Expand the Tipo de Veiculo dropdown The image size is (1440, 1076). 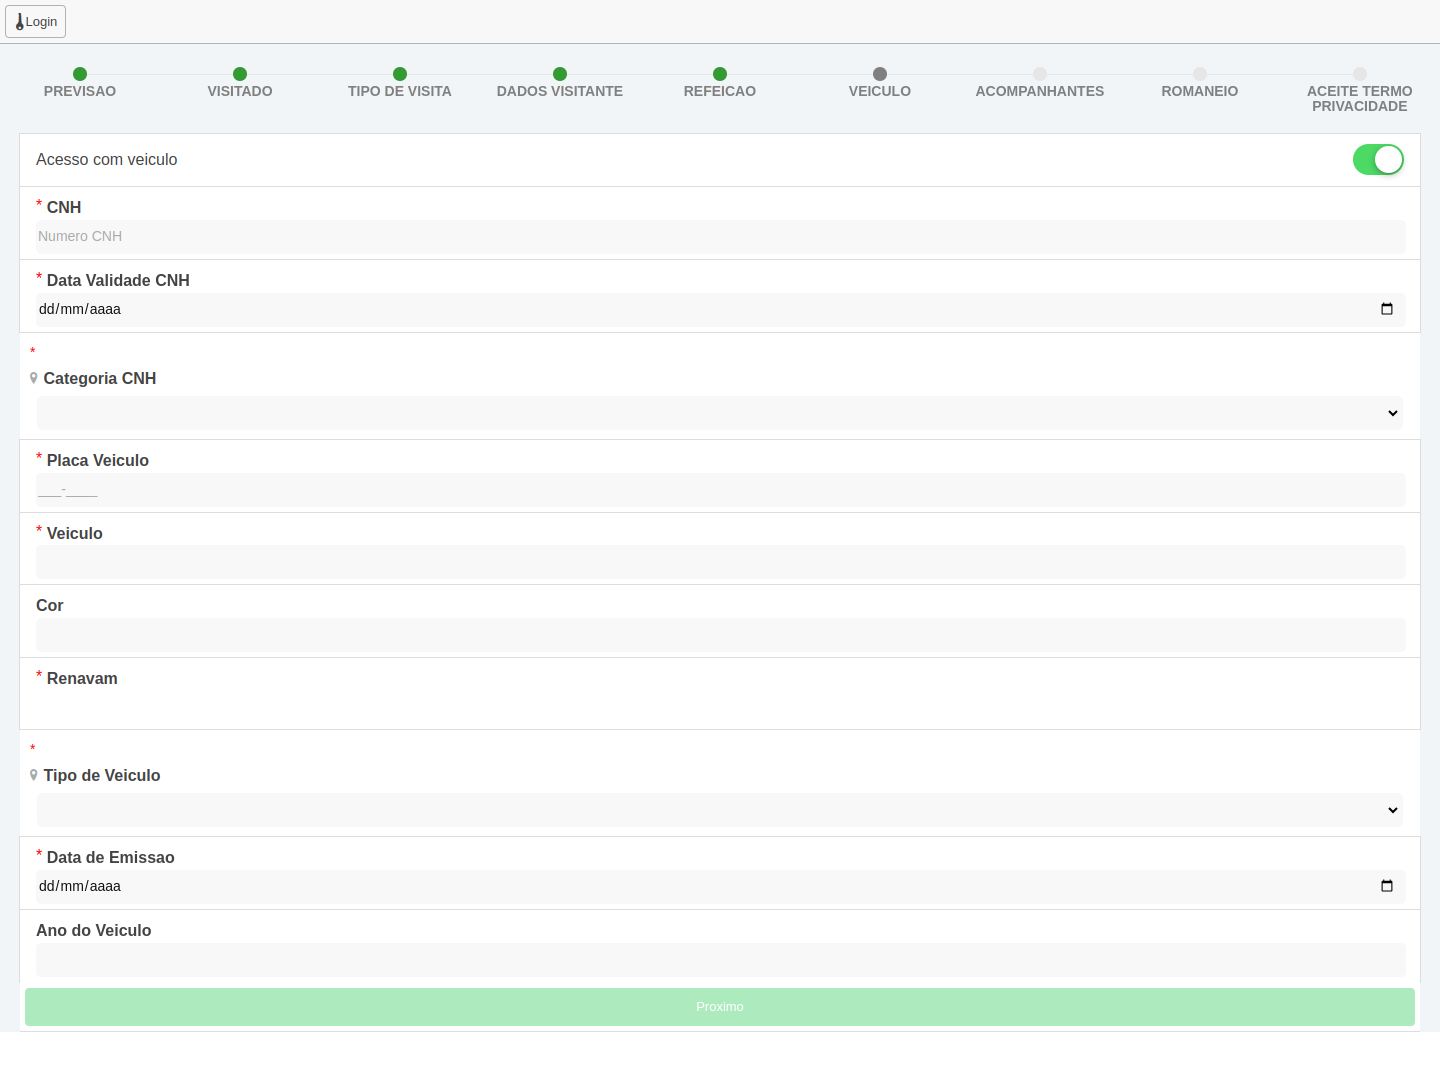click(x=720, y=810)
